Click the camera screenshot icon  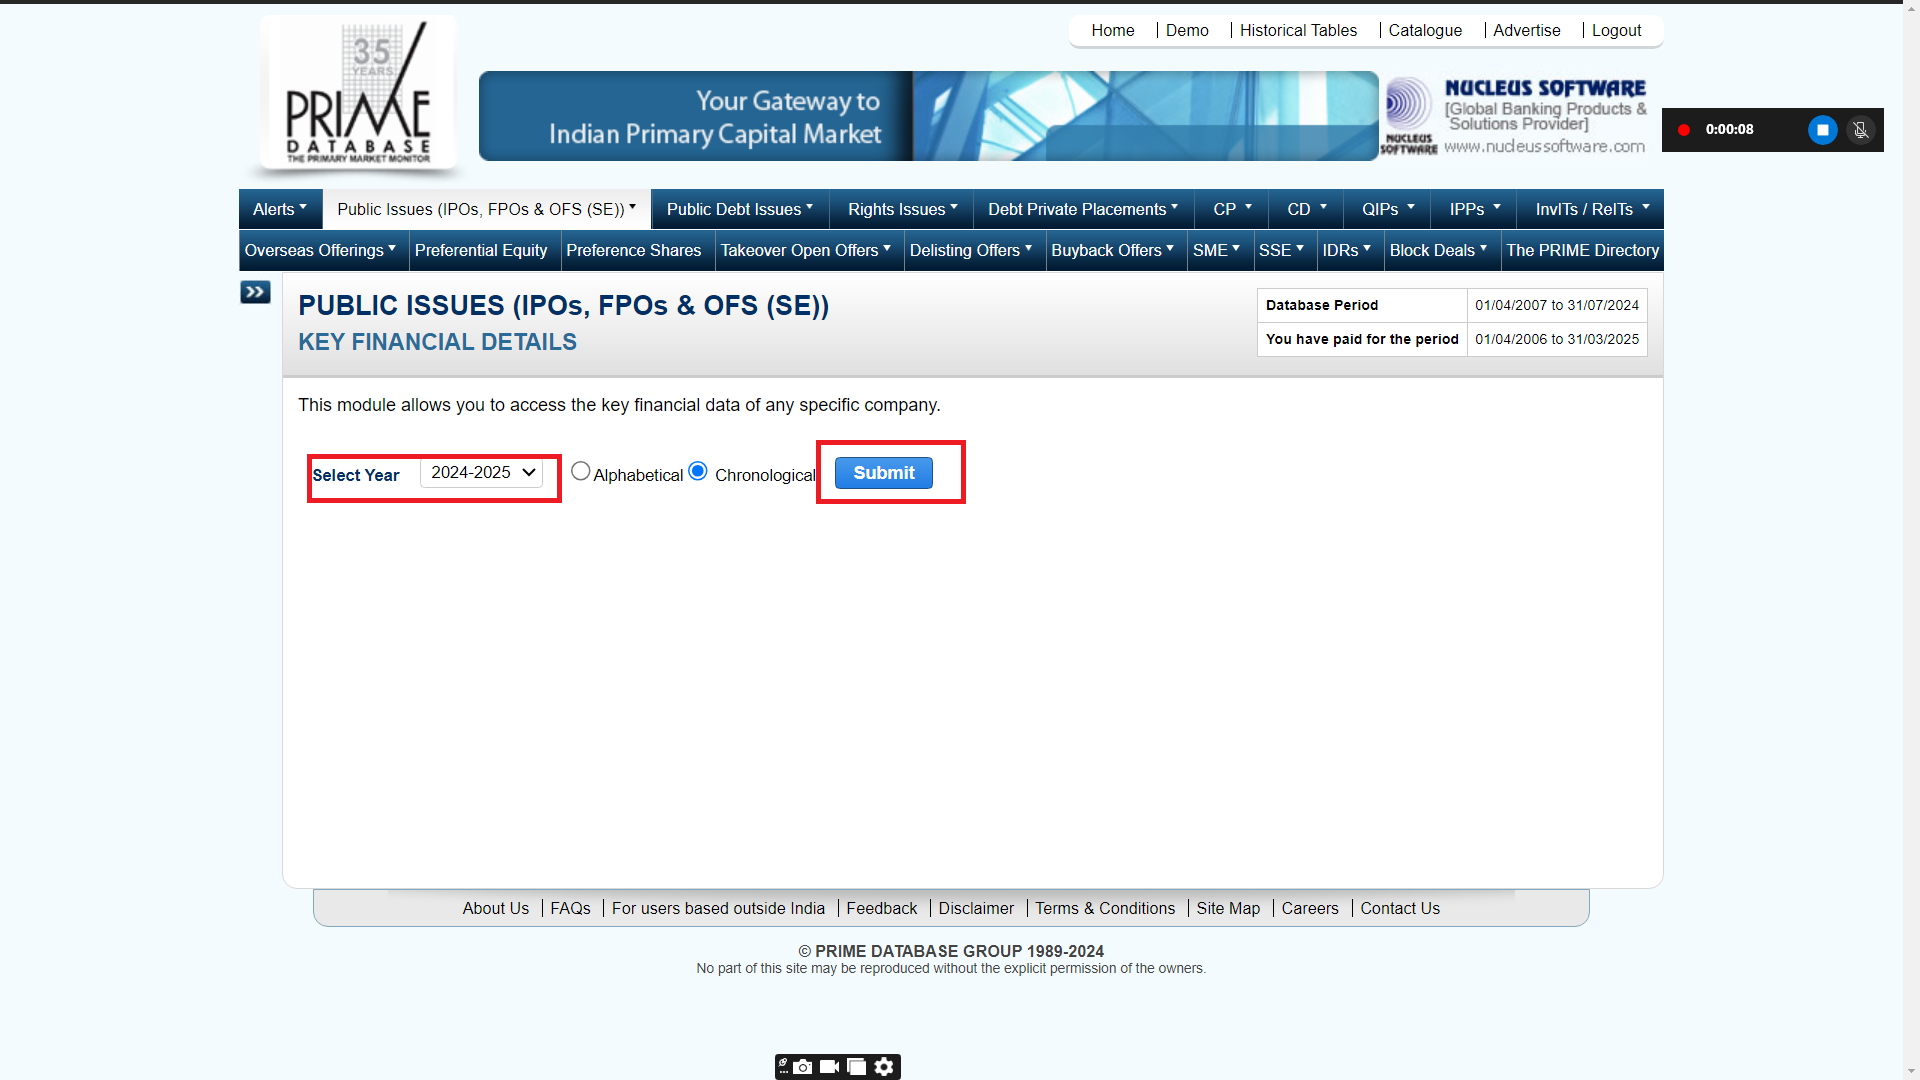point(803,1067)
